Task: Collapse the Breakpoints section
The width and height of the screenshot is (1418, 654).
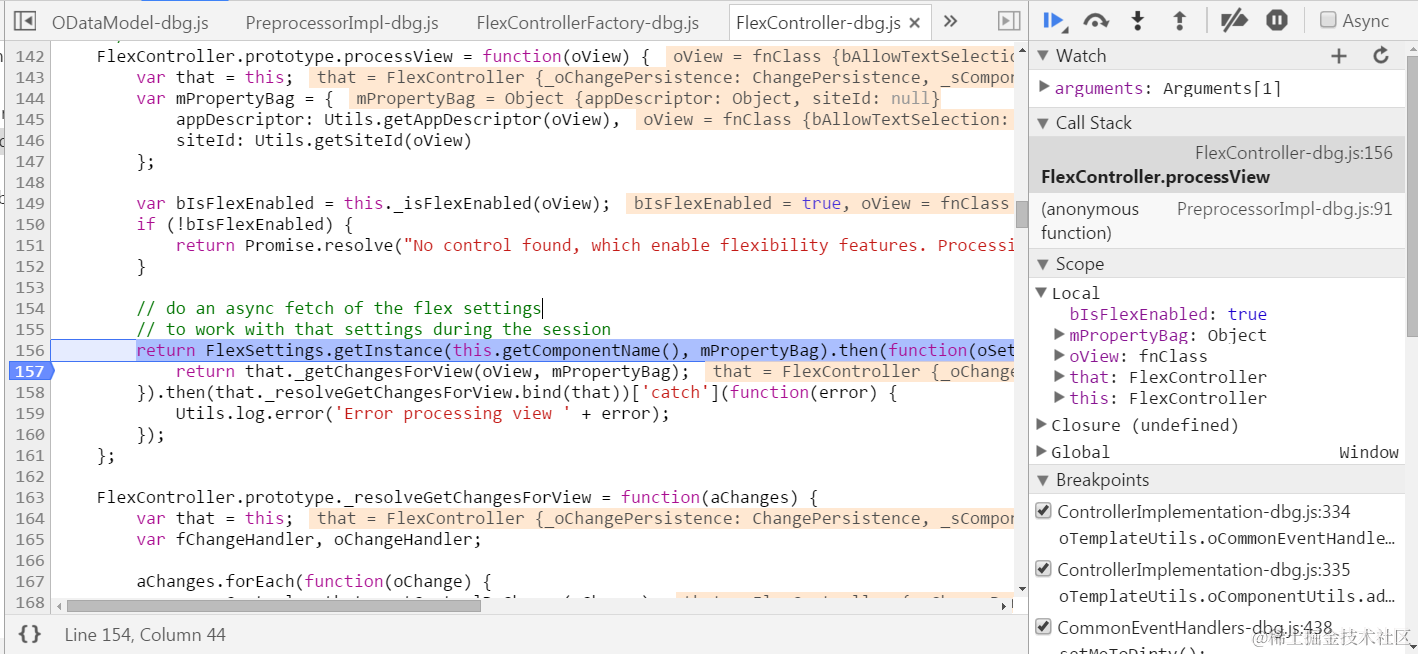Action: (x=1043, y=480)
